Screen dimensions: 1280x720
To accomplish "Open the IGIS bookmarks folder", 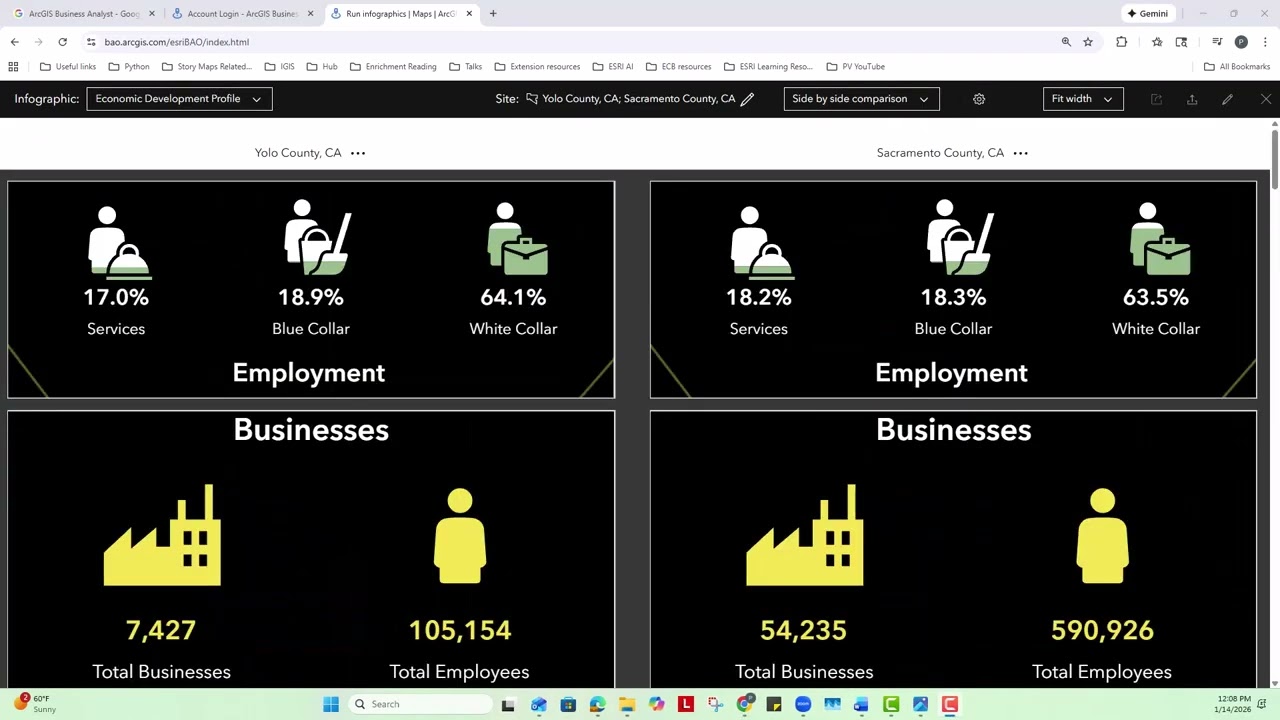I will [x=279, y=67].
